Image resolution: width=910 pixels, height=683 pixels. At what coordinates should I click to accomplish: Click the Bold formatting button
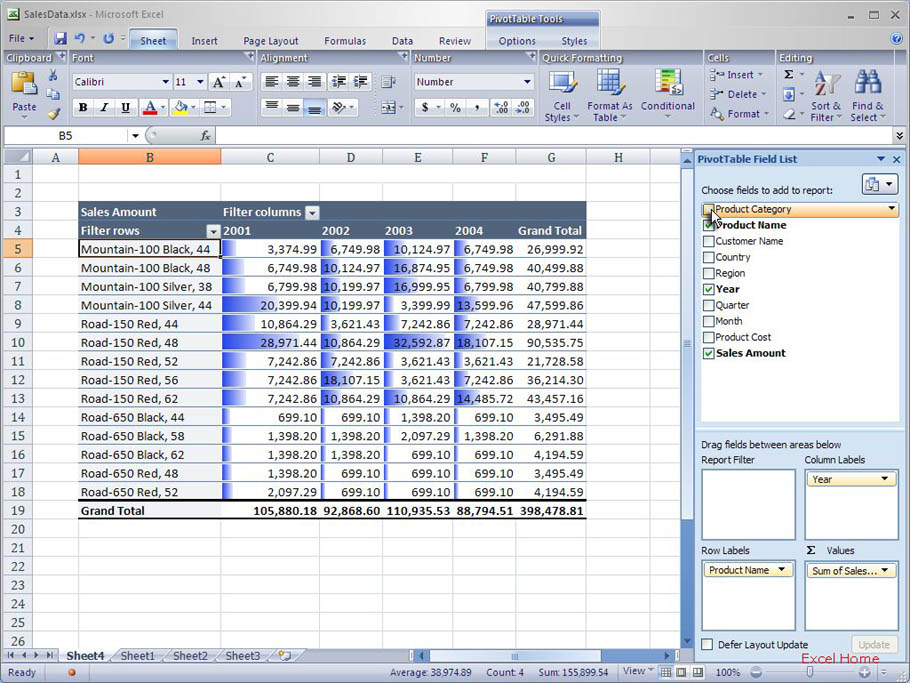(x=83, y=108)
